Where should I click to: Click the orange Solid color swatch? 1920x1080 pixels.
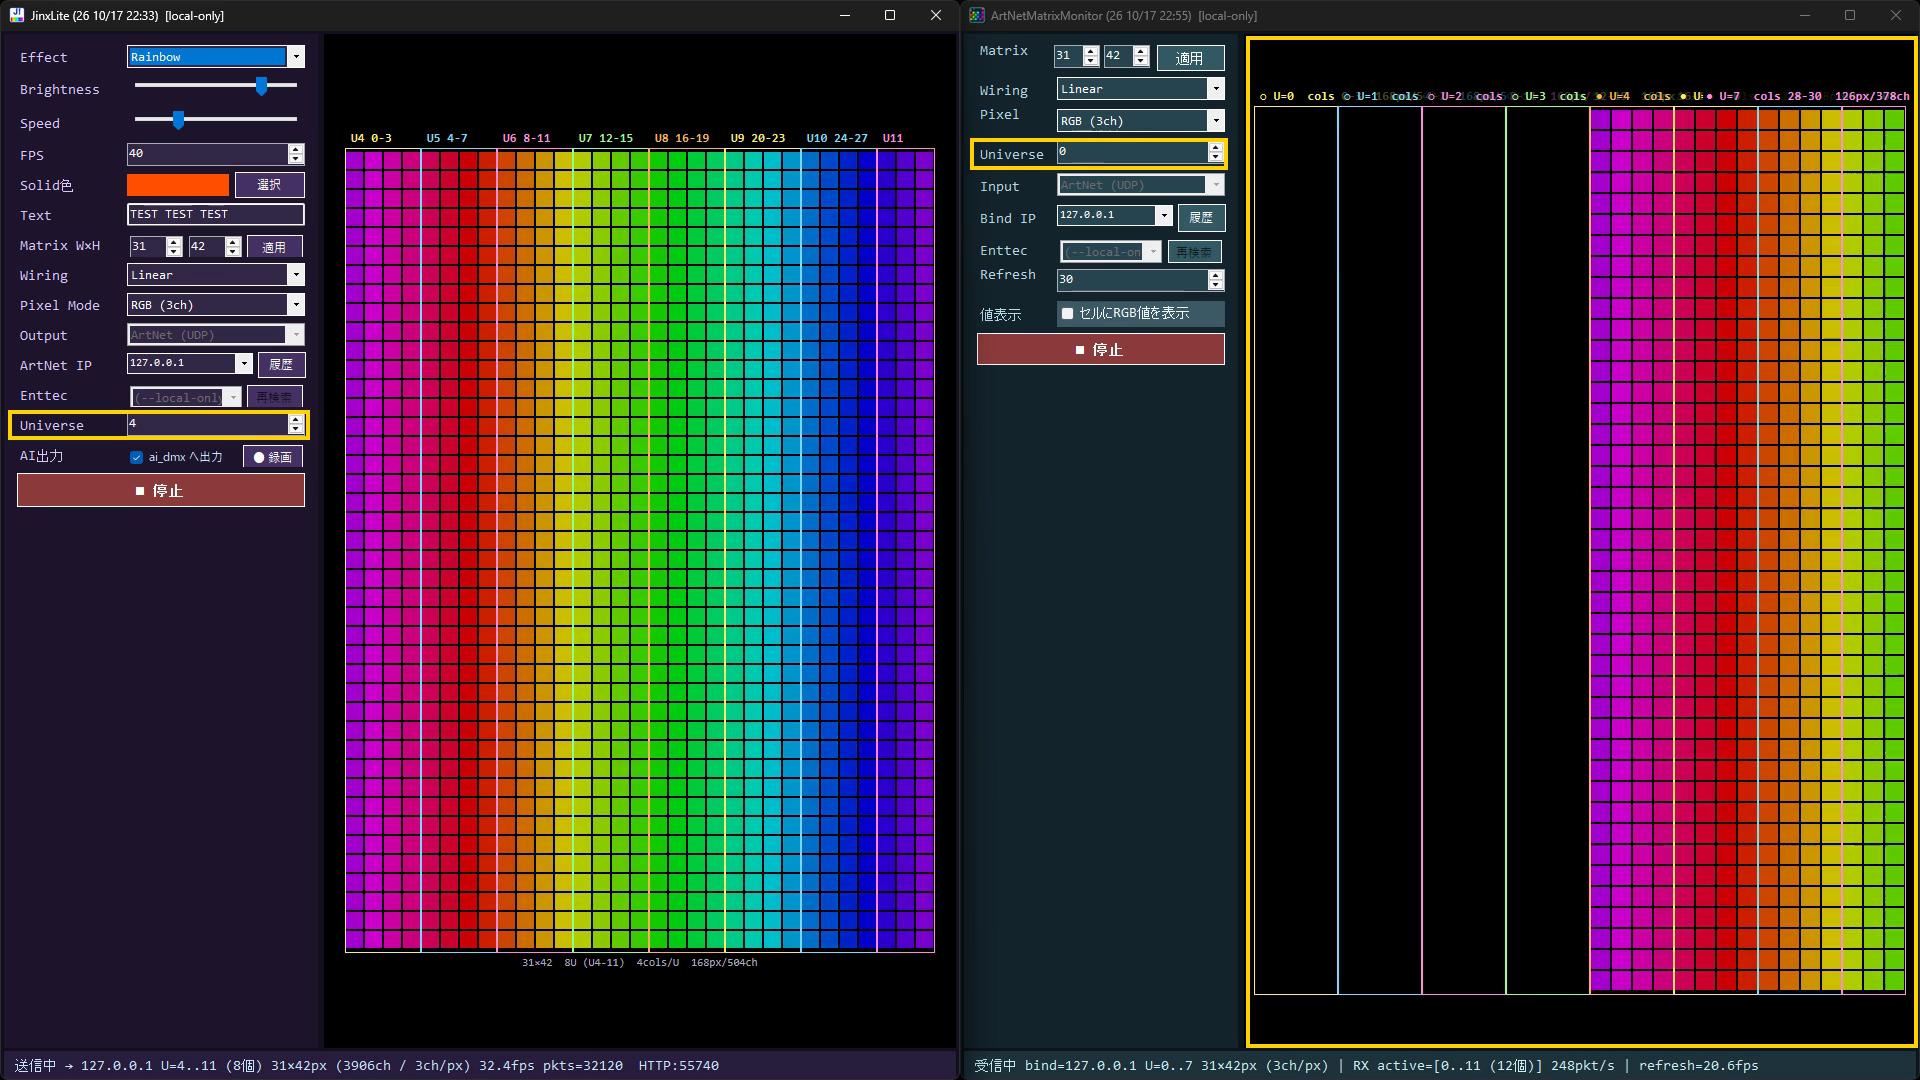point(178,185)
